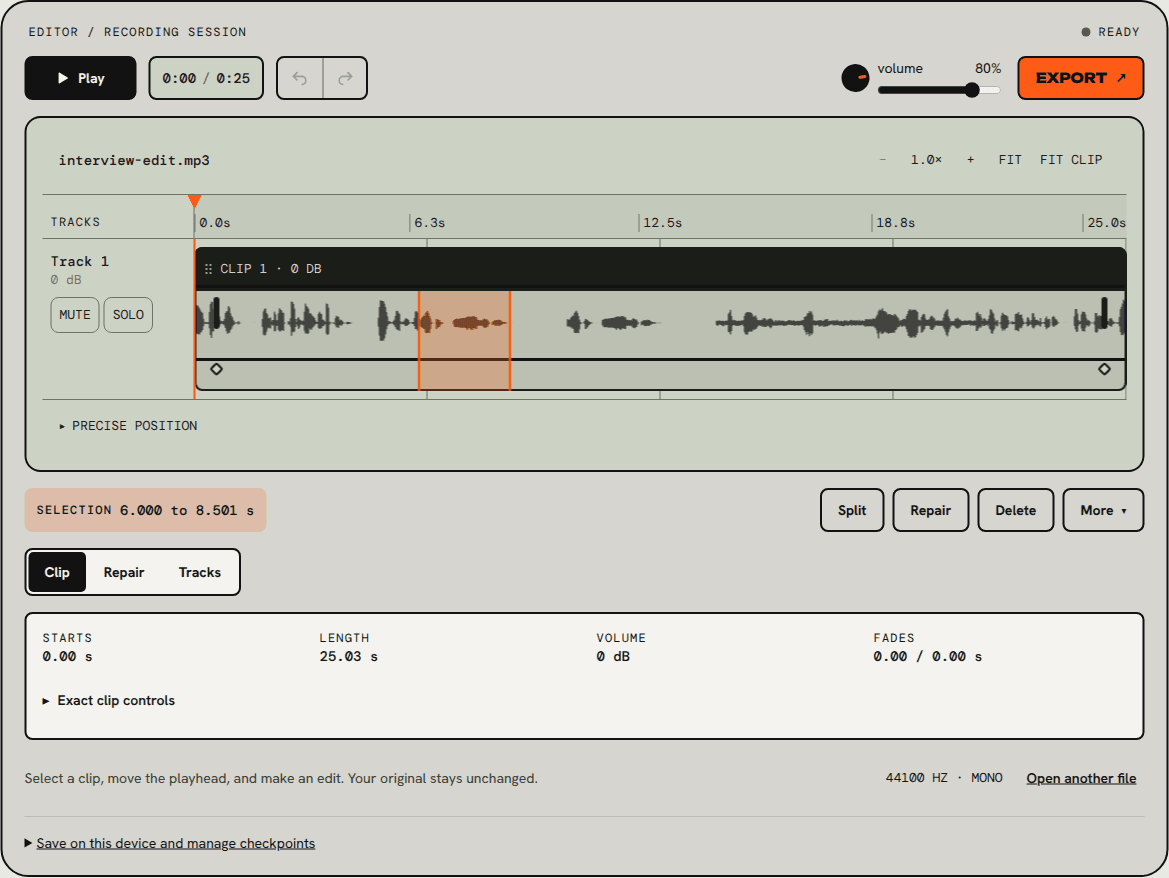Expand Exact clip controls
Image resolution: width=1169 pixels, height=878 pixels.
(109, 701)
